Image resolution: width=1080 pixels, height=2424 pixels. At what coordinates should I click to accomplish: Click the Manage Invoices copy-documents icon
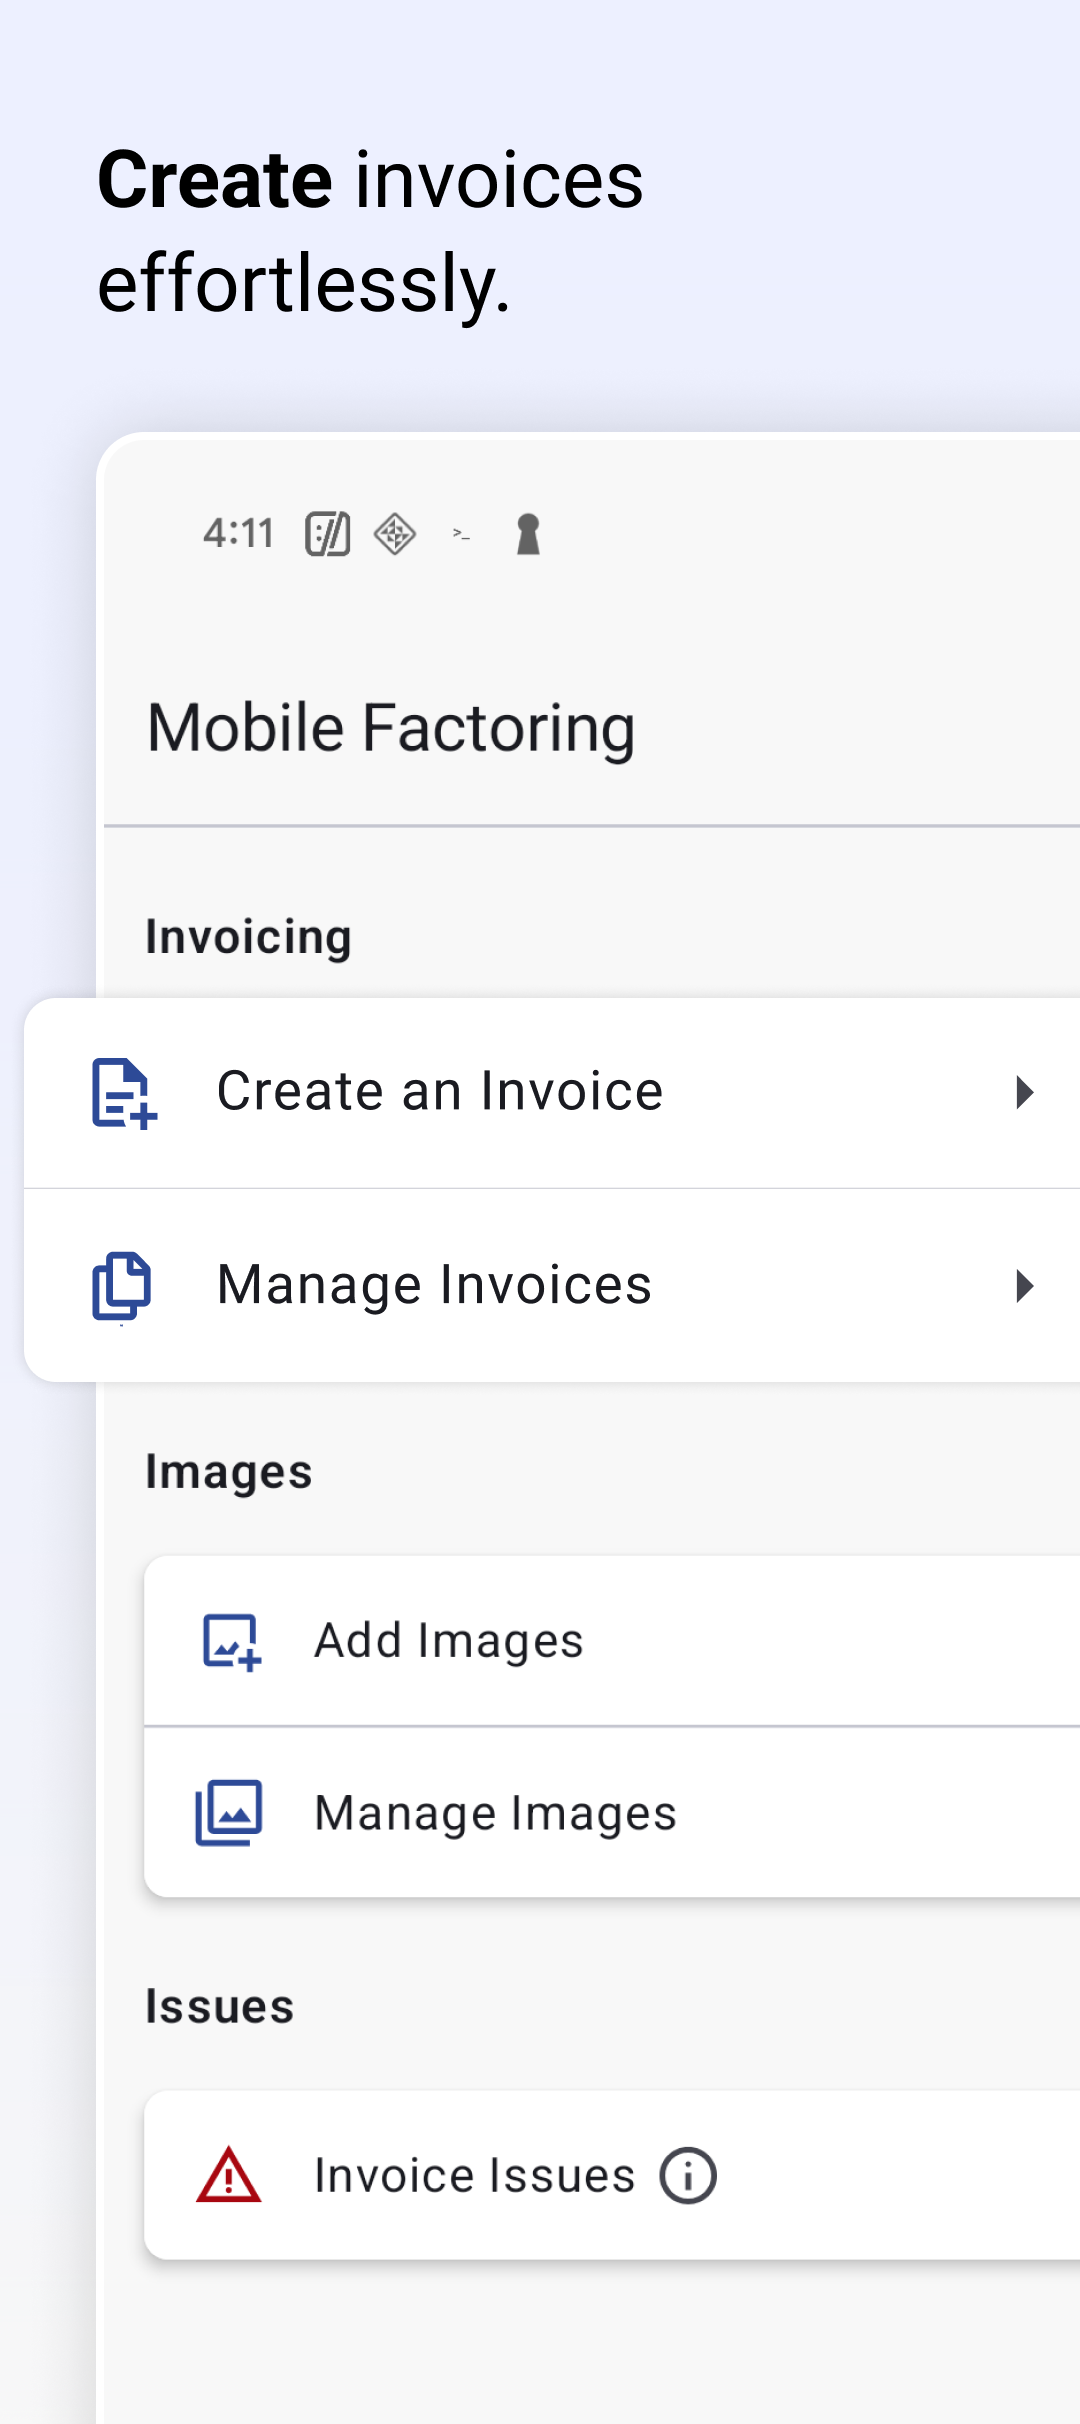coord(122,1286)
